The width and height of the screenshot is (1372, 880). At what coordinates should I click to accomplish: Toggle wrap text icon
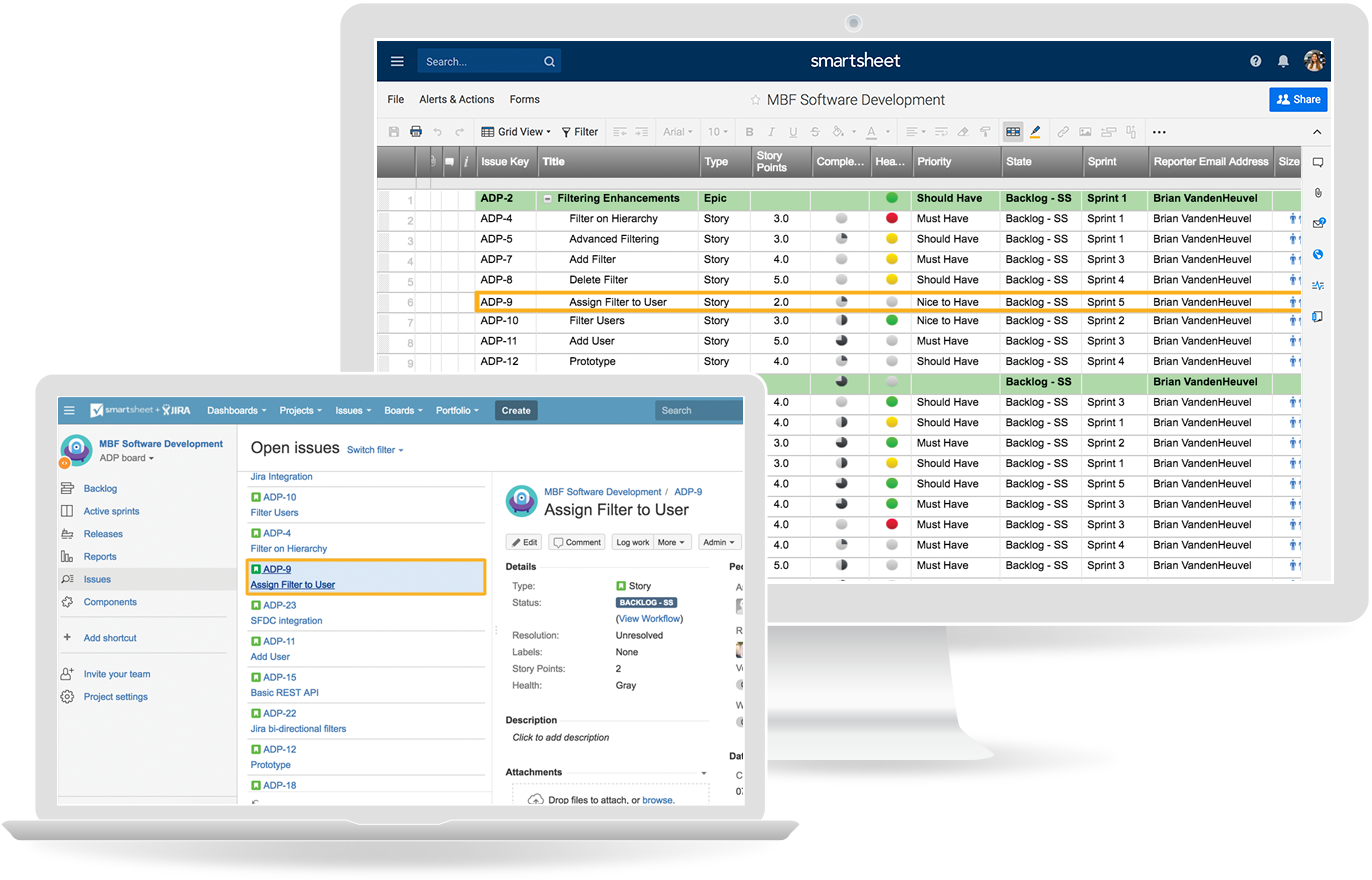click(941, 131)
